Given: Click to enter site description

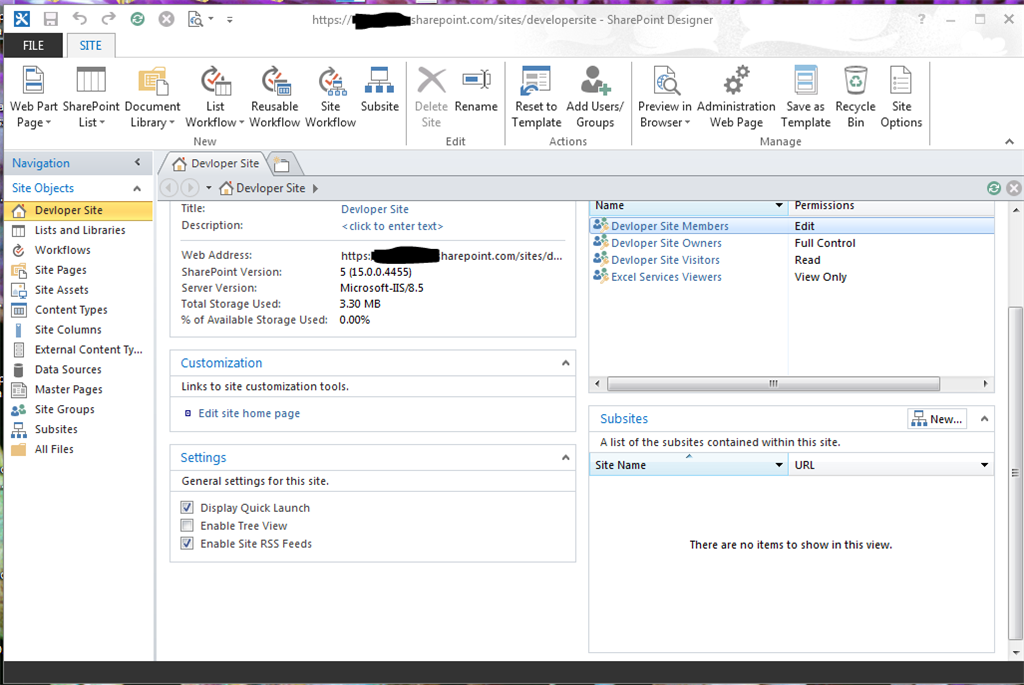Looking at the screenshot, I should coord(392,226).
